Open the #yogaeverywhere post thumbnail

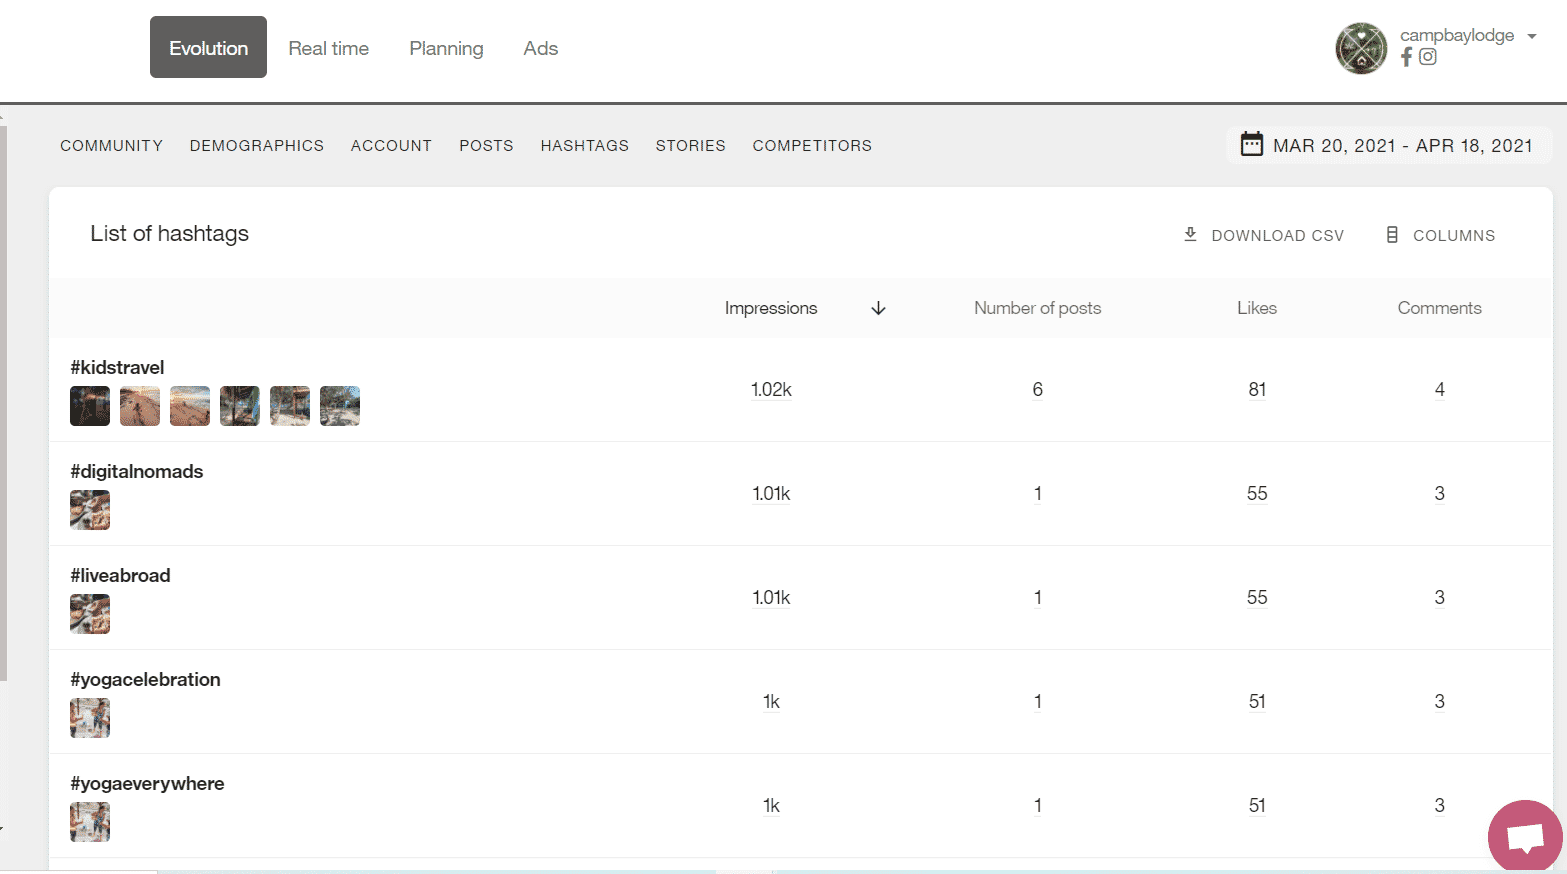click(90, 822)
